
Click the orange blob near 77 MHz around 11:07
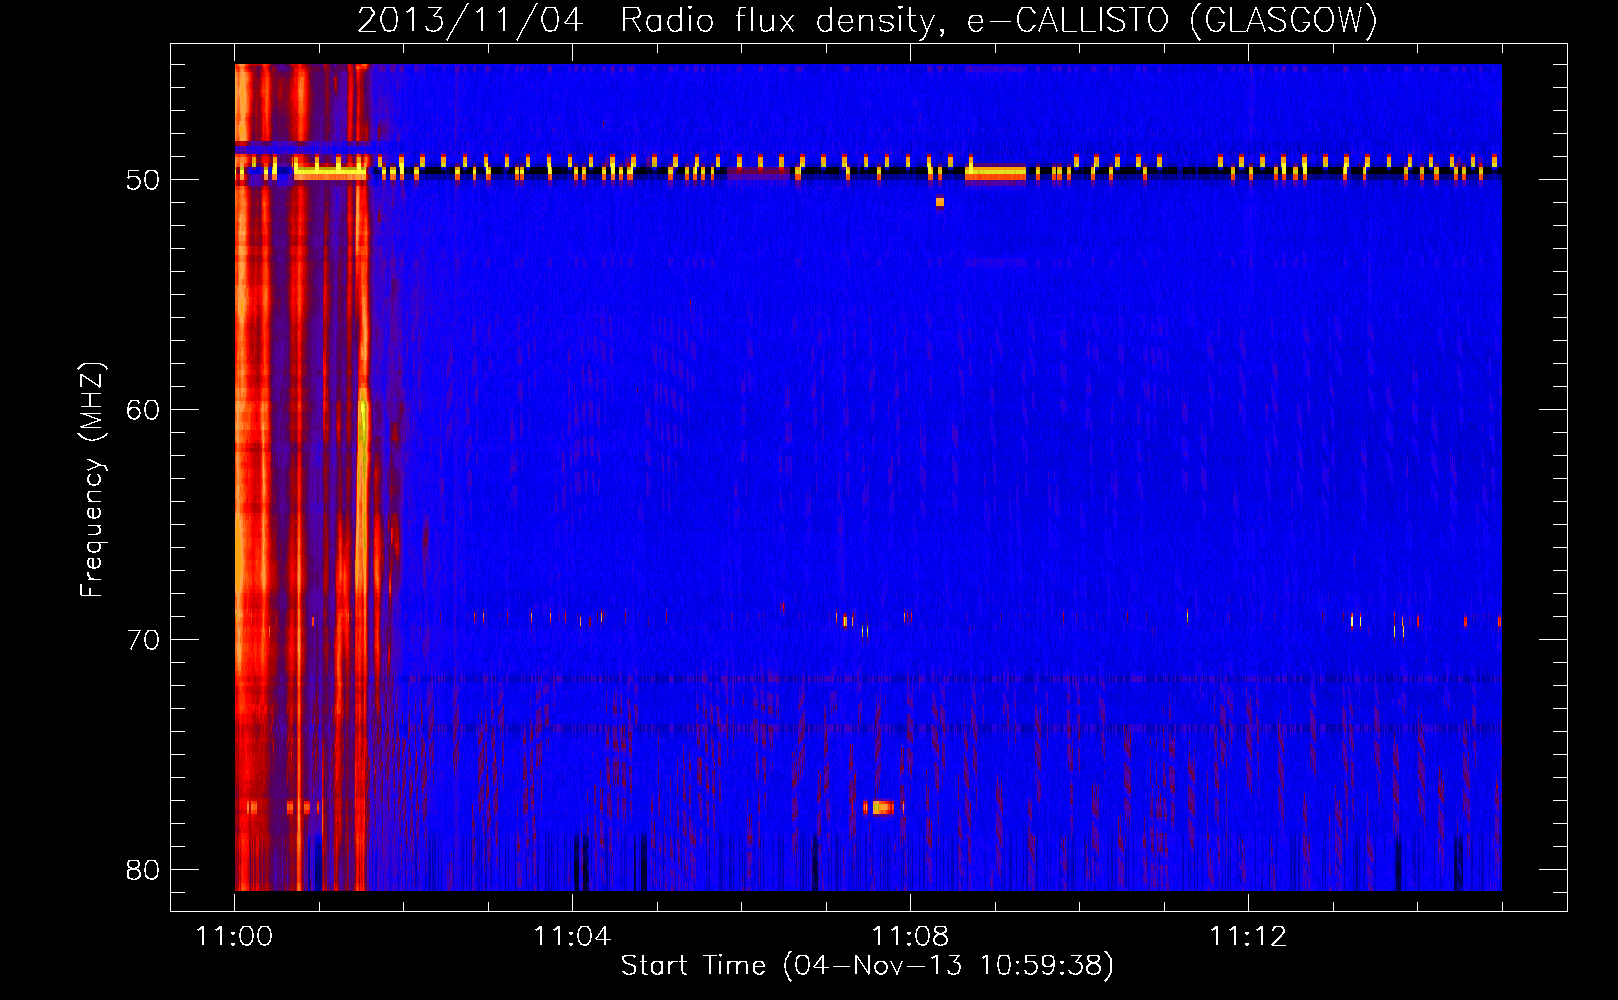point(881,807)
